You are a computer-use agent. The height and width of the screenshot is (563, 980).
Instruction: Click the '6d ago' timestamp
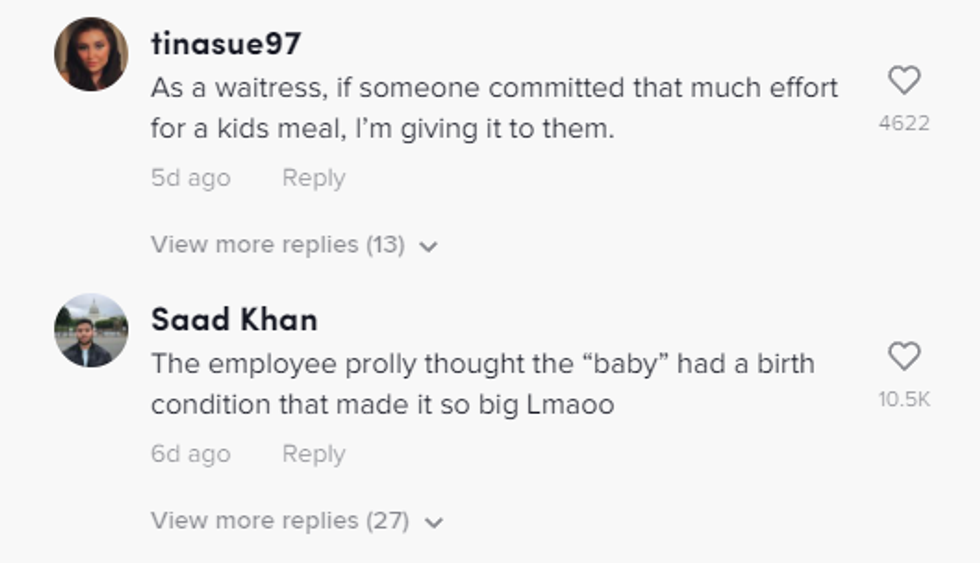(190, 454)
